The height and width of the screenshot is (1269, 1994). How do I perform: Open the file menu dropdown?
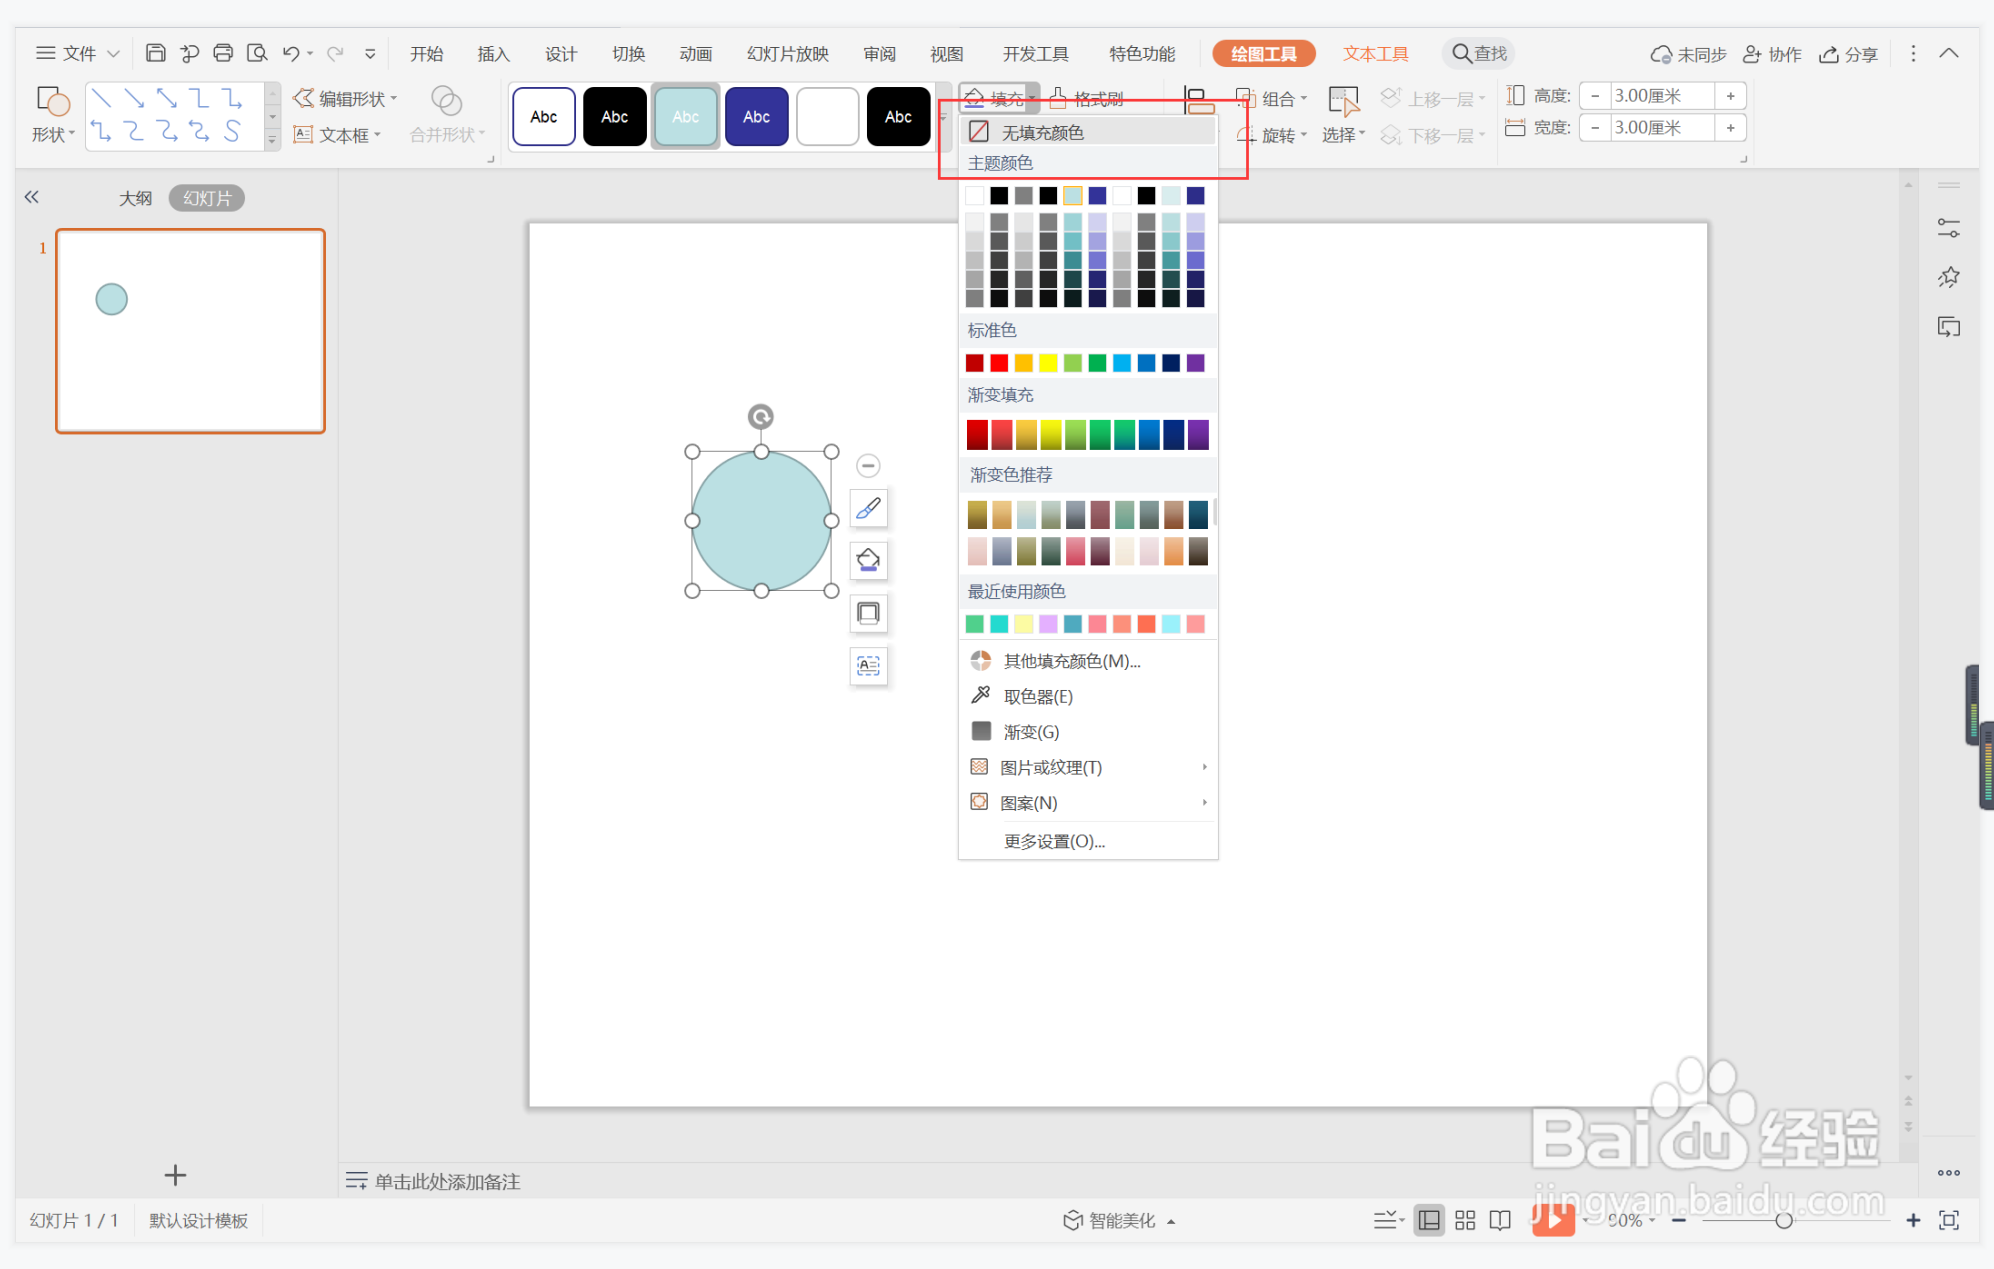tap(78, 53)
